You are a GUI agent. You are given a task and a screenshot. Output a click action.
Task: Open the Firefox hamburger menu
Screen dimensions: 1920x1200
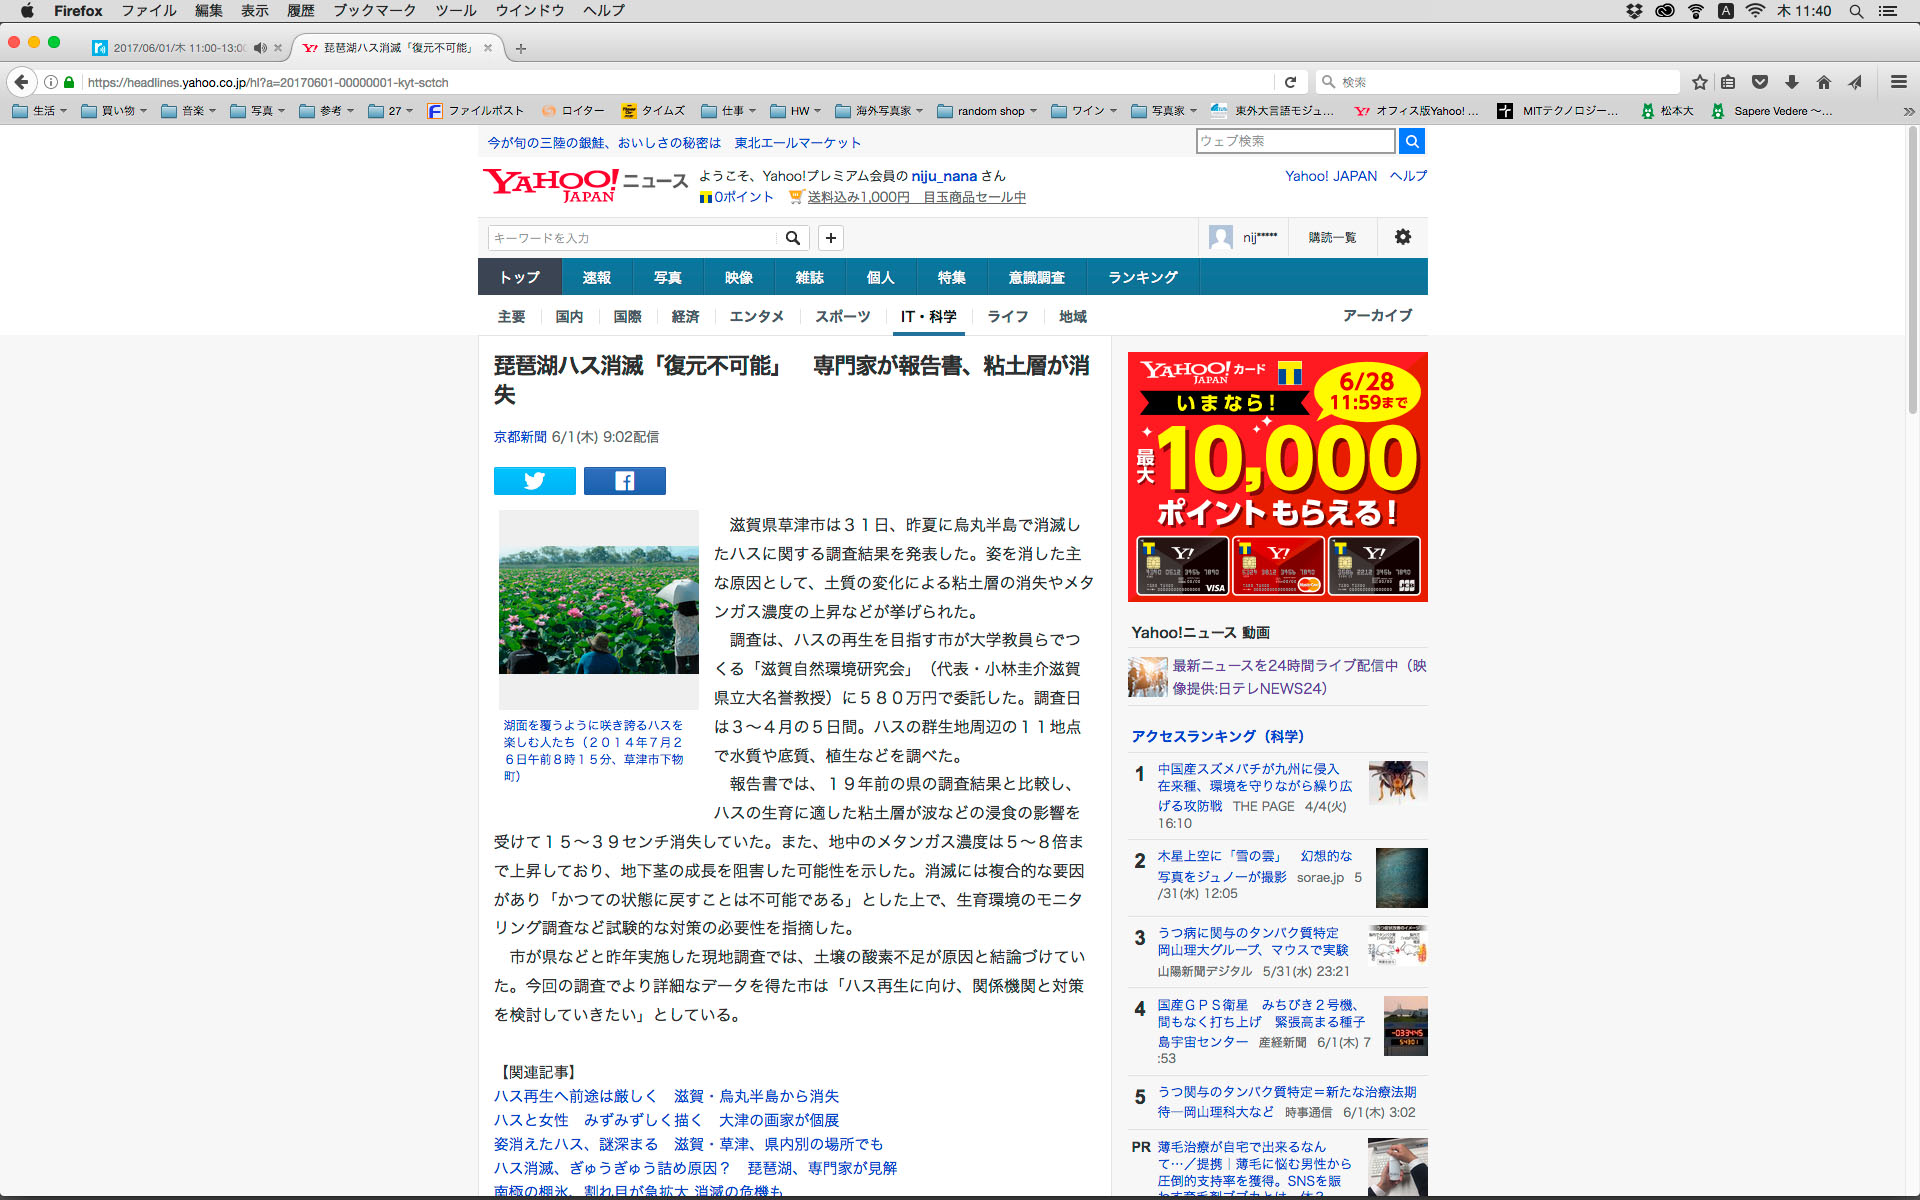(1898, 82)
